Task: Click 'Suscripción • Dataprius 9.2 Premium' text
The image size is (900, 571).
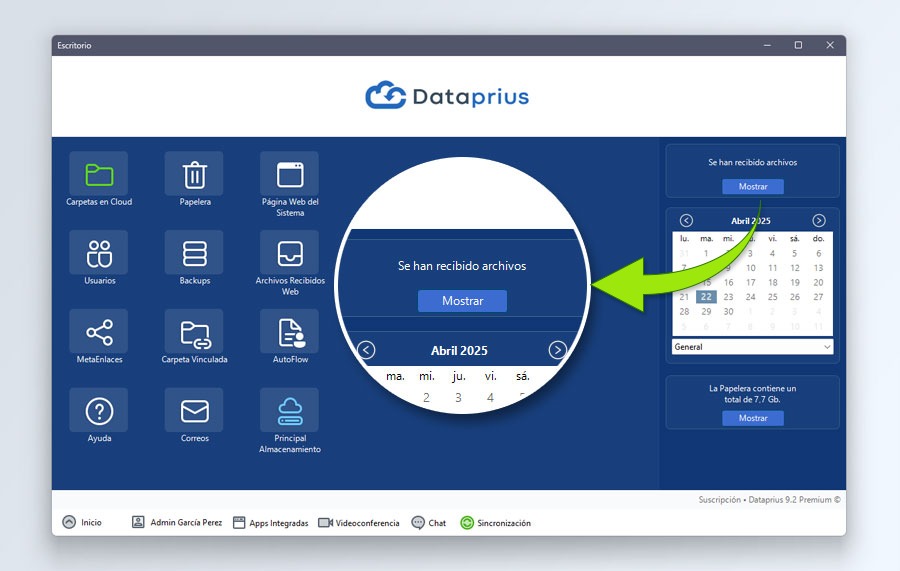Action: [769, 499]
